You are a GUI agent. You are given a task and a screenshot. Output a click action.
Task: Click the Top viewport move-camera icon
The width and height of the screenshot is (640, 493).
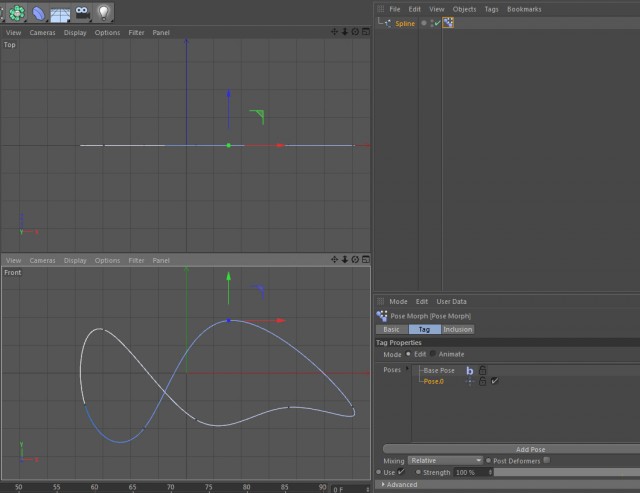point(334,31)
